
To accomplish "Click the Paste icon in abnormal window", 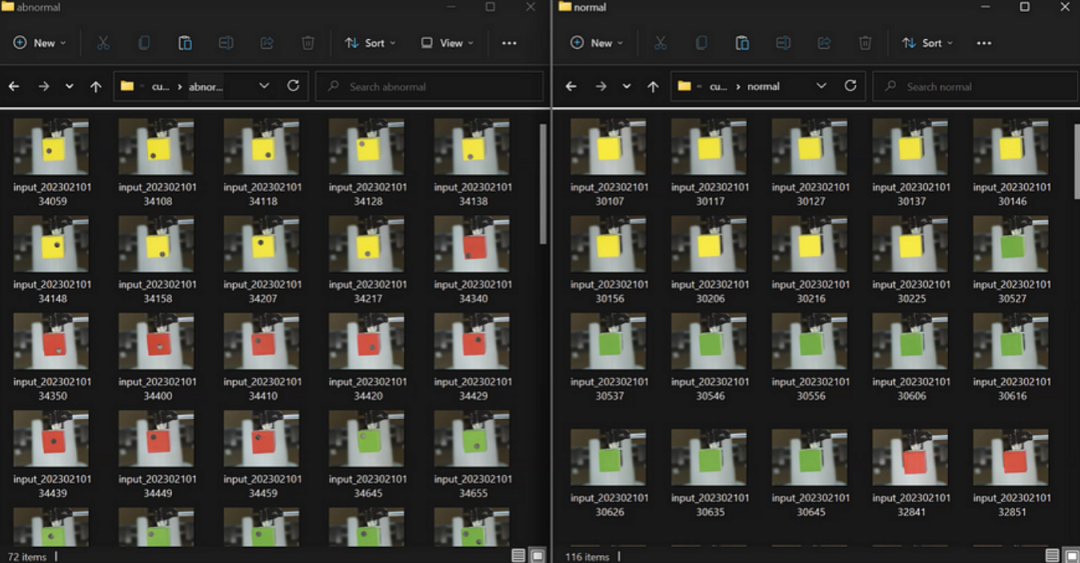I will pos(185,43).
